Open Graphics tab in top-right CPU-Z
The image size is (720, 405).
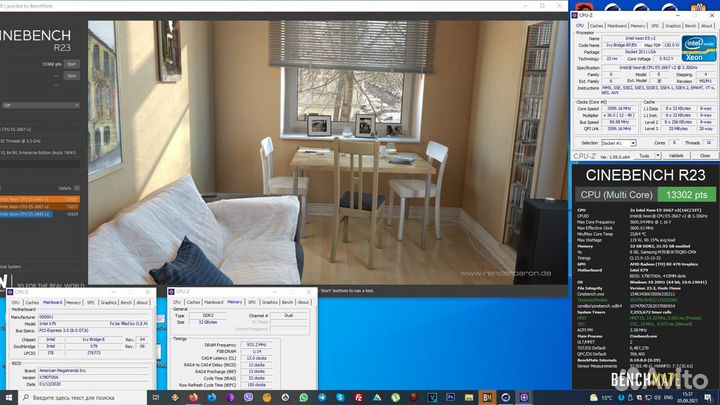(673, 26)
